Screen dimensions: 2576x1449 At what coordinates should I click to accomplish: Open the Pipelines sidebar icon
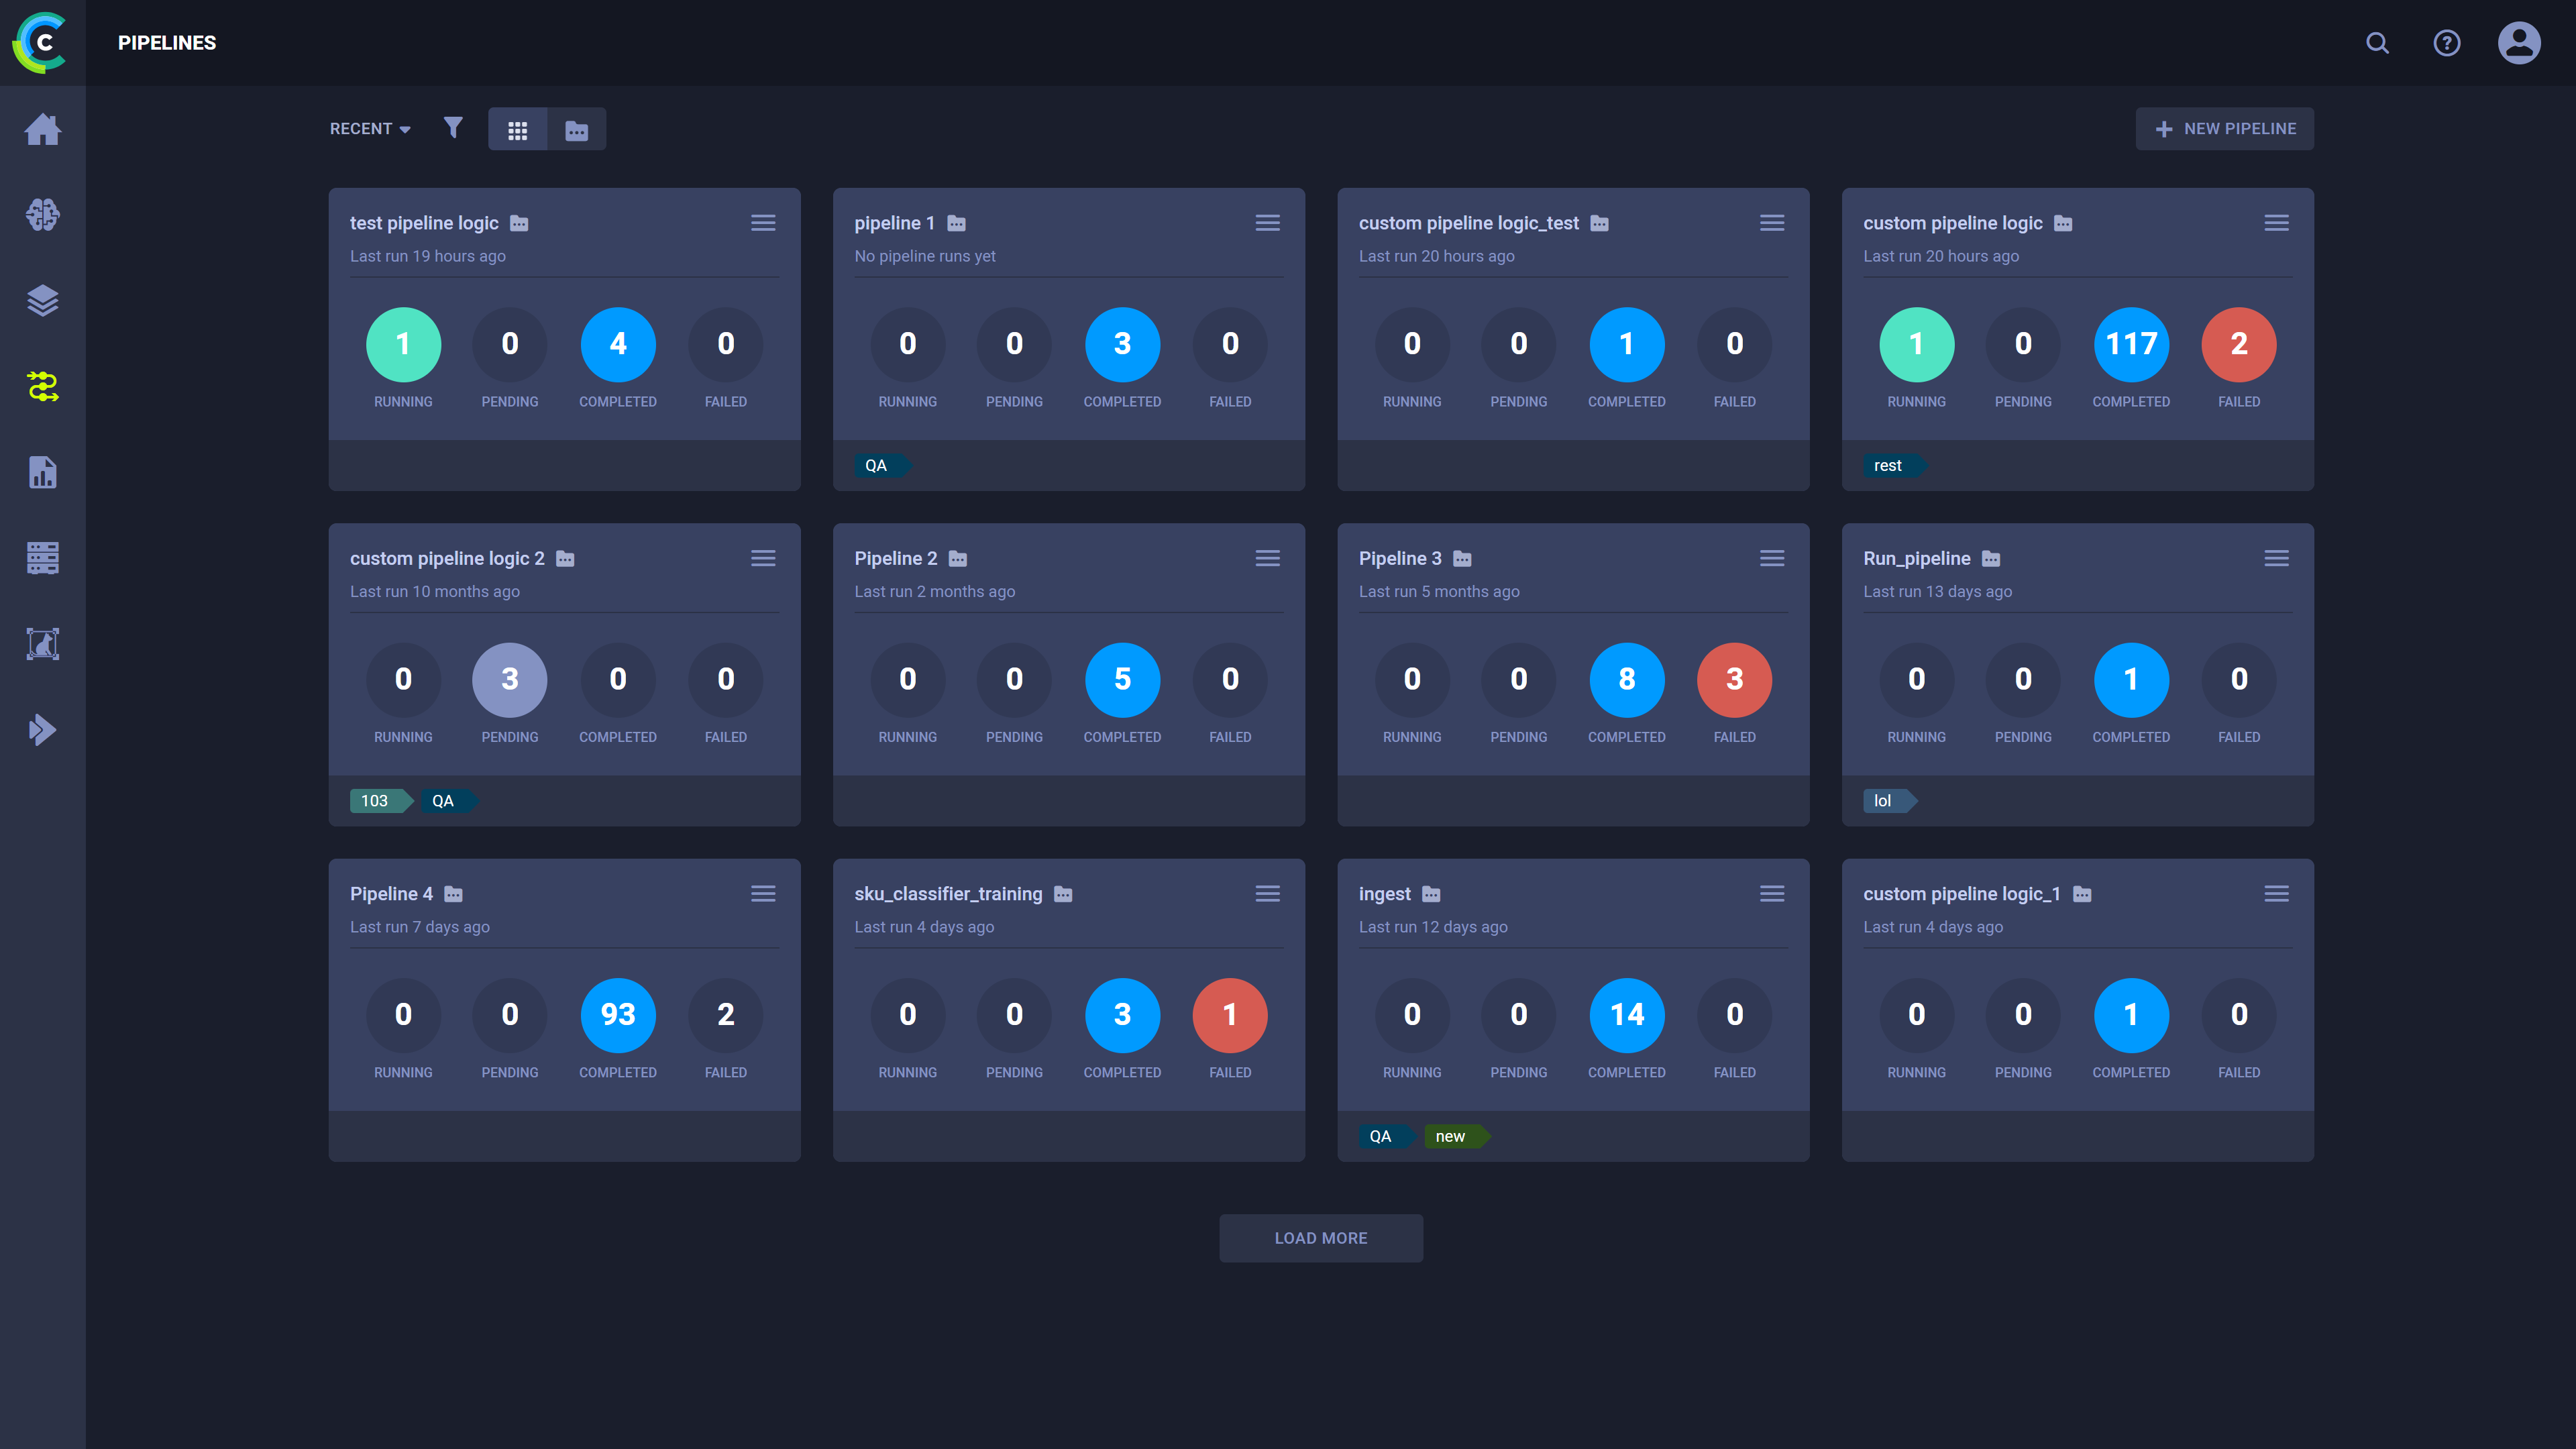(x=43, y=386)
